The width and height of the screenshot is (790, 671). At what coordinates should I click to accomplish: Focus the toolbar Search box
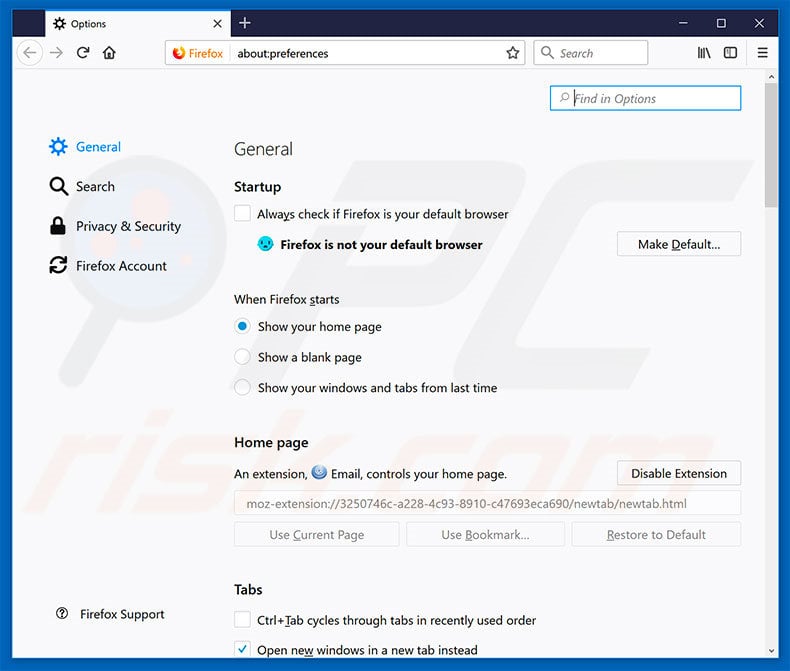coord(590,53)
